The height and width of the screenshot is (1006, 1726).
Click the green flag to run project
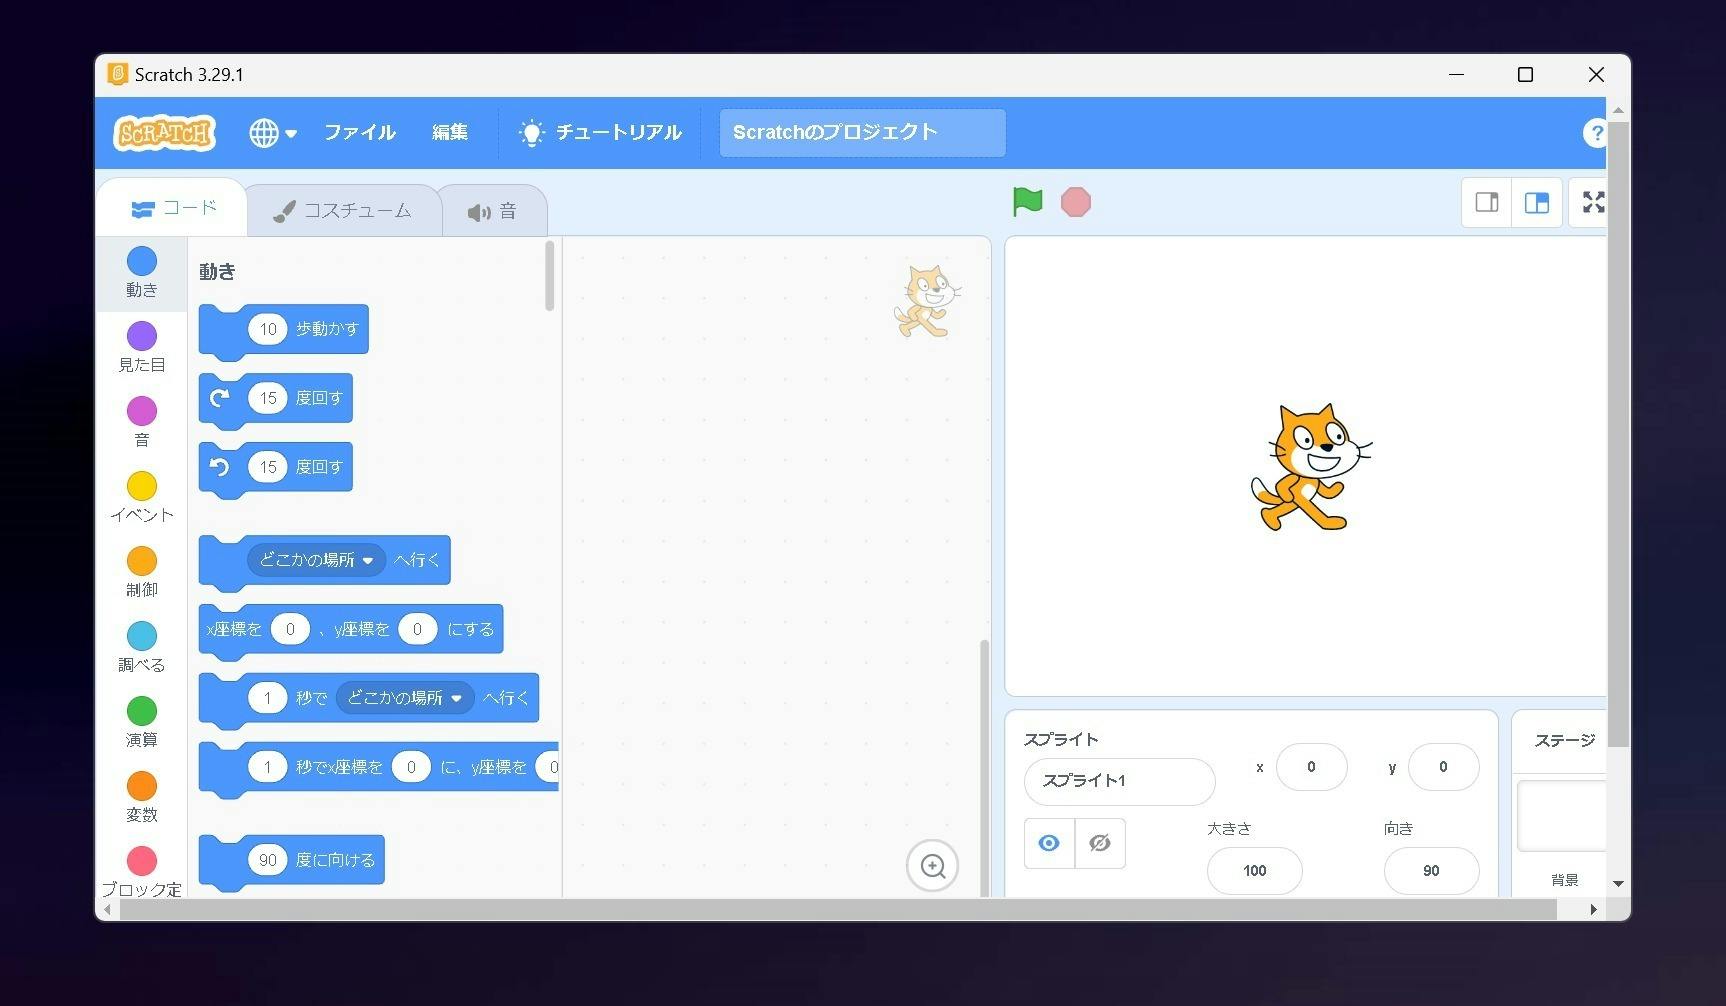coord(1027,202)
